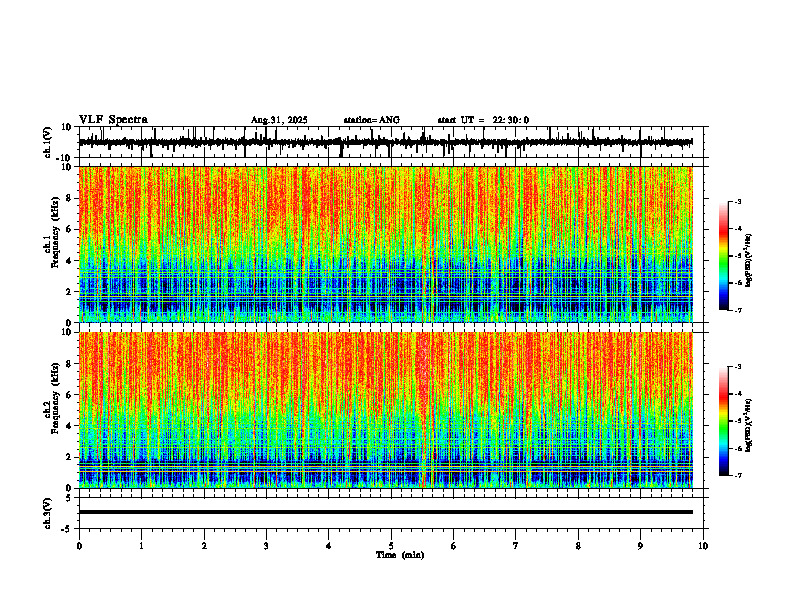This screenshot has height=612, width=792.
Task: Click the ch.1 "Frequency (kHz)" axis label
Action: point(56,232)
